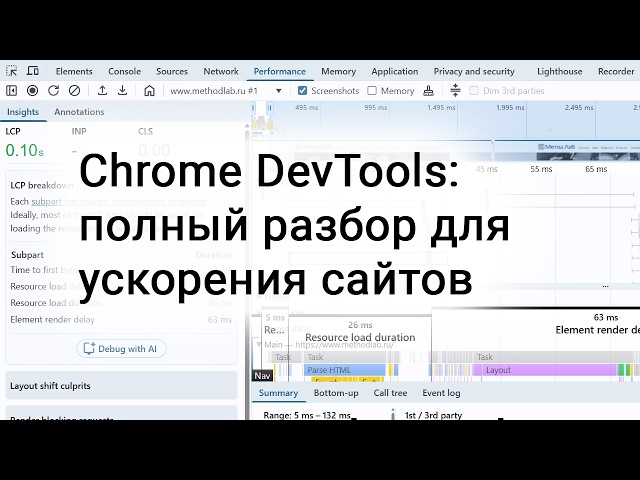Click the second overview range handle
Viewport: 640px width, 480px height.
coord(270,108)
